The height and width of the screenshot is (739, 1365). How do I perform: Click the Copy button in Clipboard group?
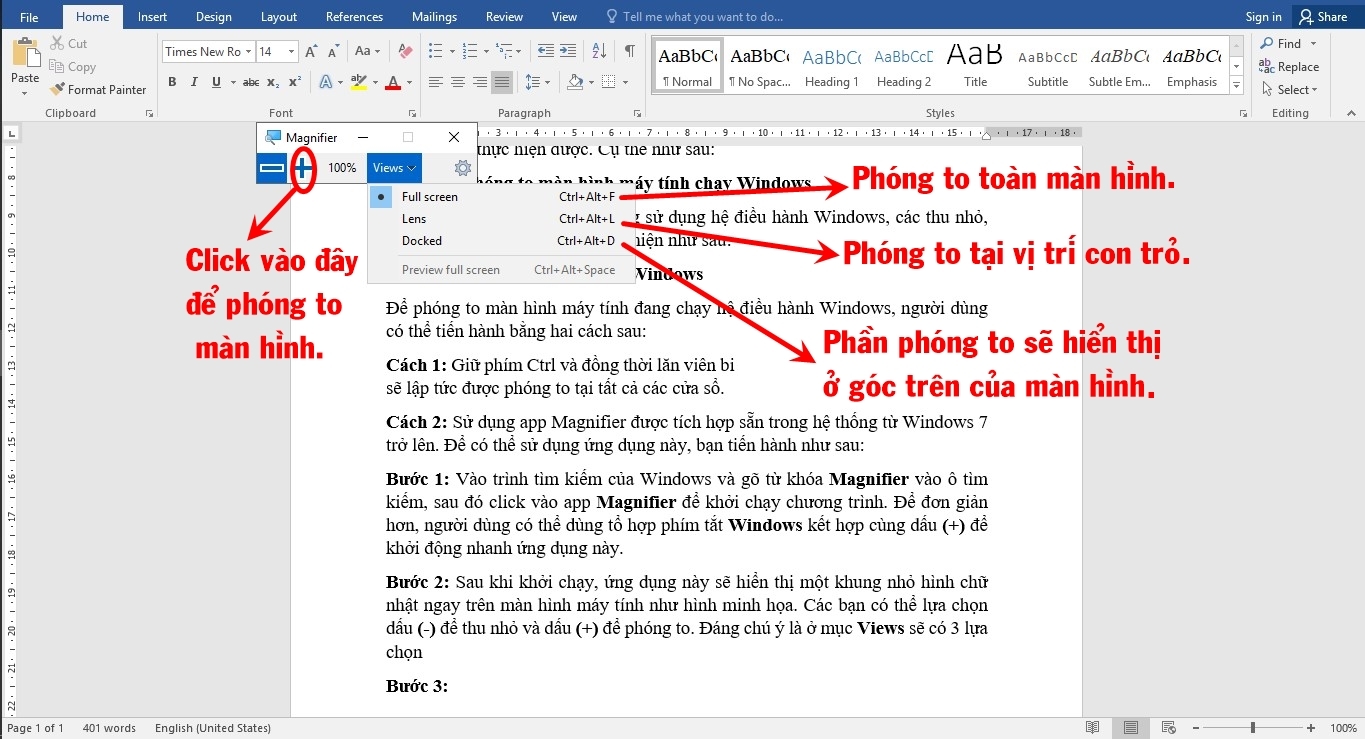[72, 67]
